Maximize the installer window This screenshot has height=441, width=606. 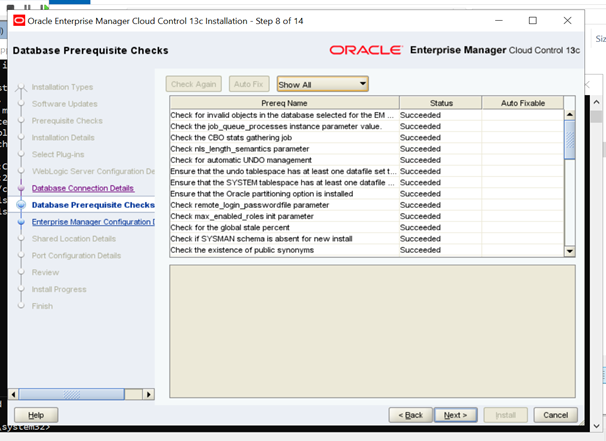pos(532,20)
